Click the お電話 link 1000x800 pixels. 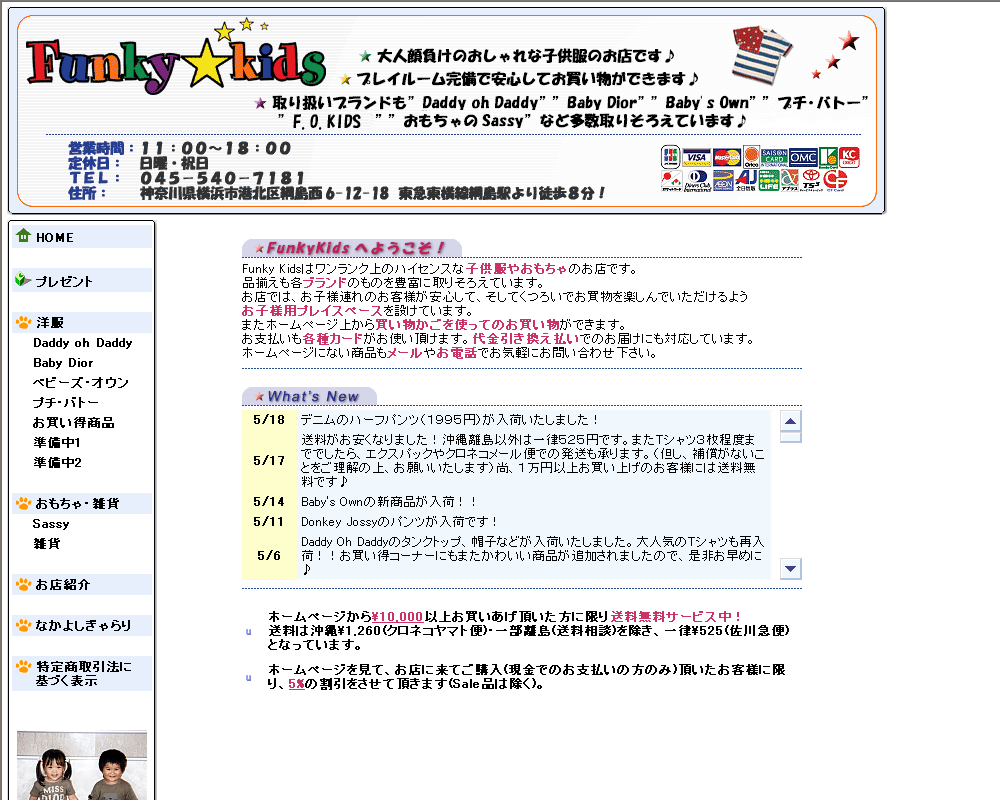click(457, 353)
